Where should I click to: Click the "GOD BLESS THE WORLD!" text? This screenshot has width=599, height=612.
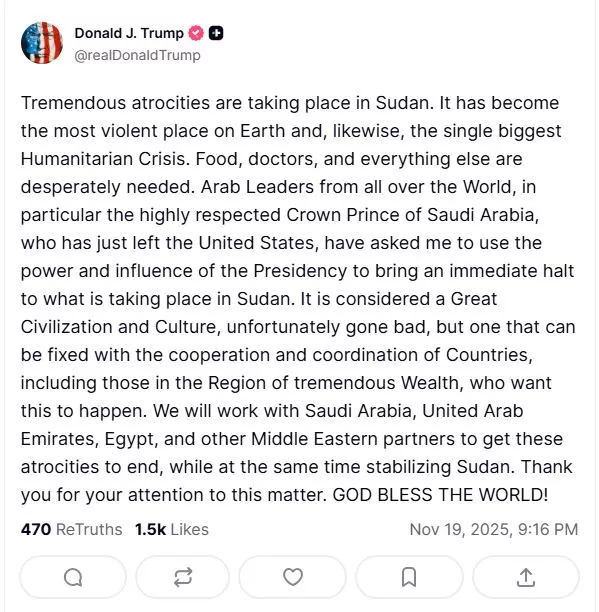(441, 495)
